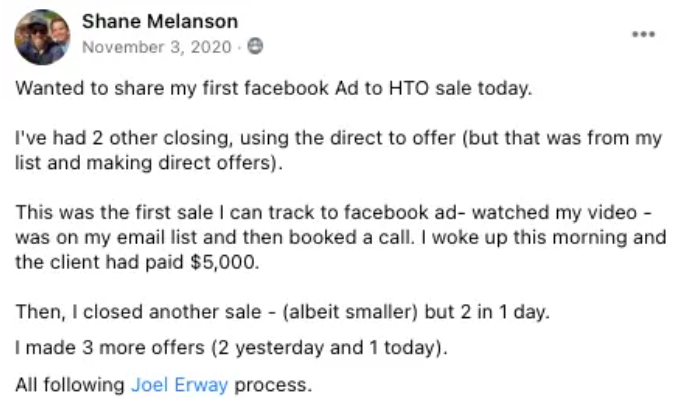692x416 pixels.
Task: Open Shane Melanson's profile picture
Action: [x=42, y=37]
